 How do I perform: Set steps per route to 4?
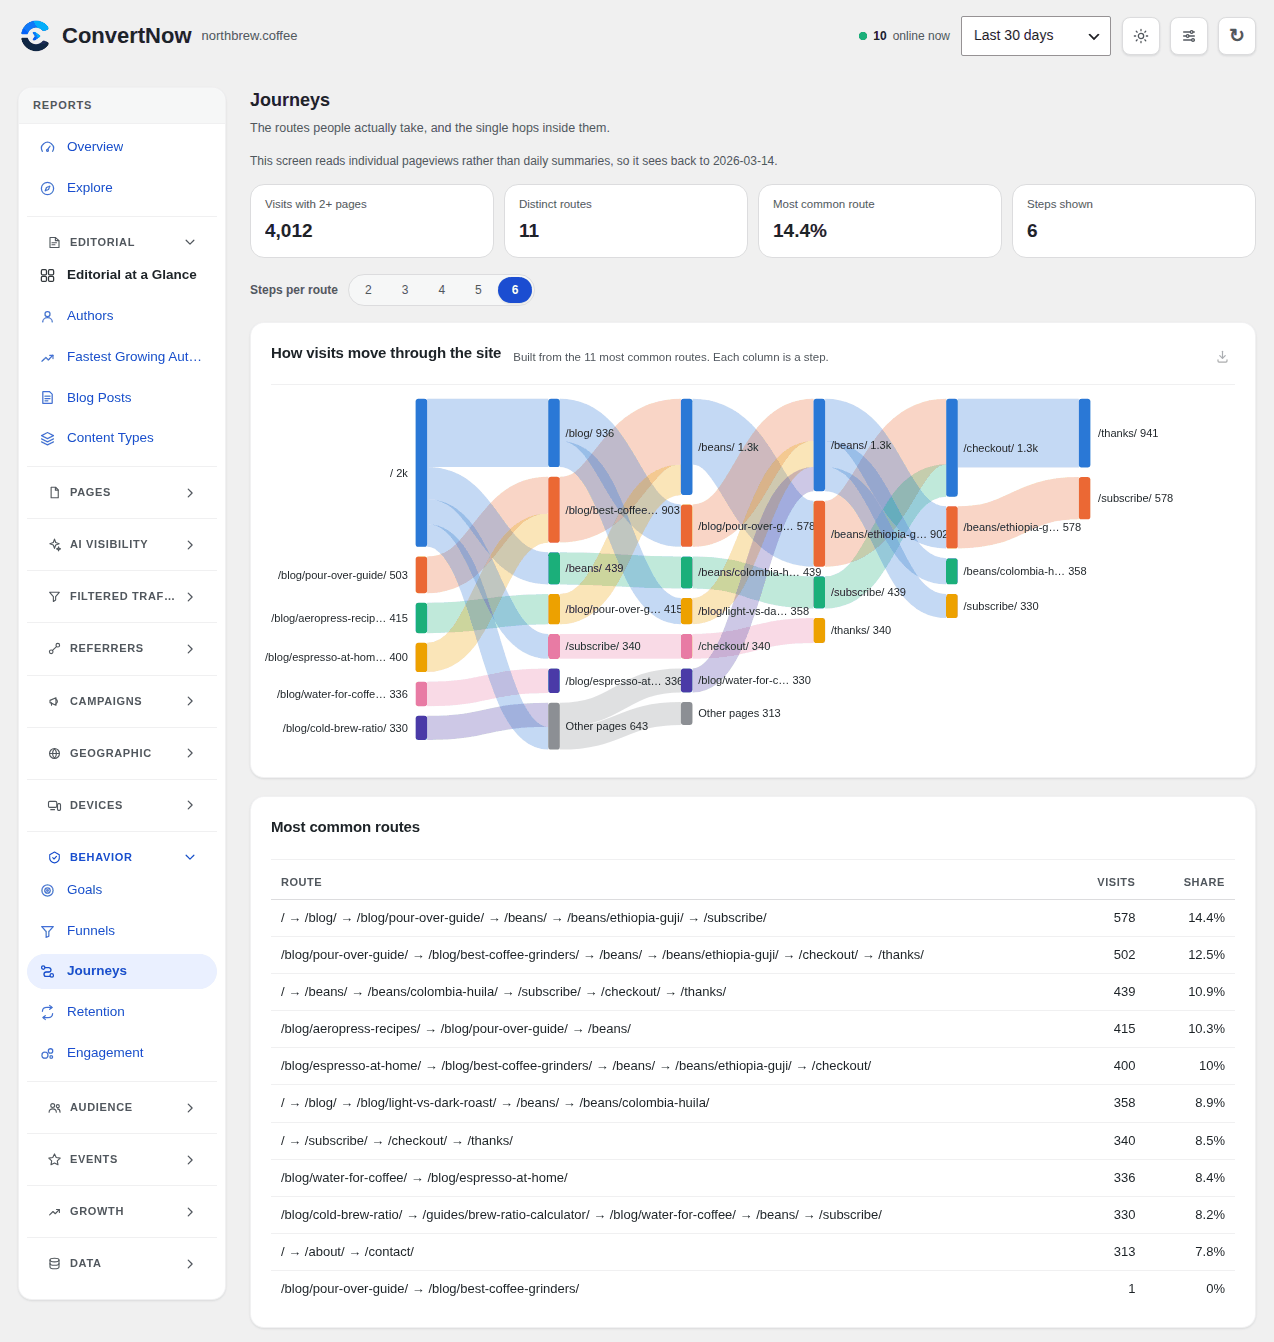point(441,290)
